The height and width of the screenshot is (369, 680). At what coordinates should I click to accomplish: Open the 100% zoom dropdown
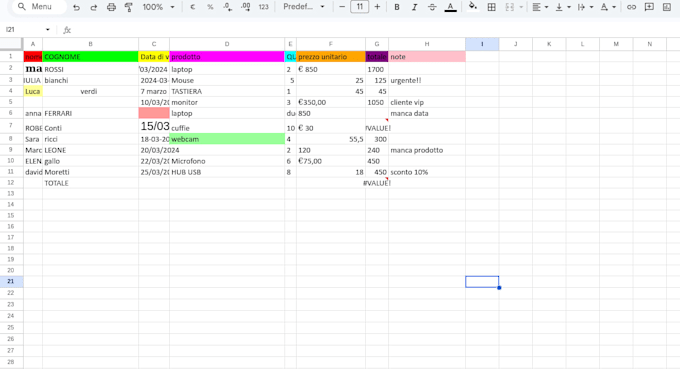[158, 7]
